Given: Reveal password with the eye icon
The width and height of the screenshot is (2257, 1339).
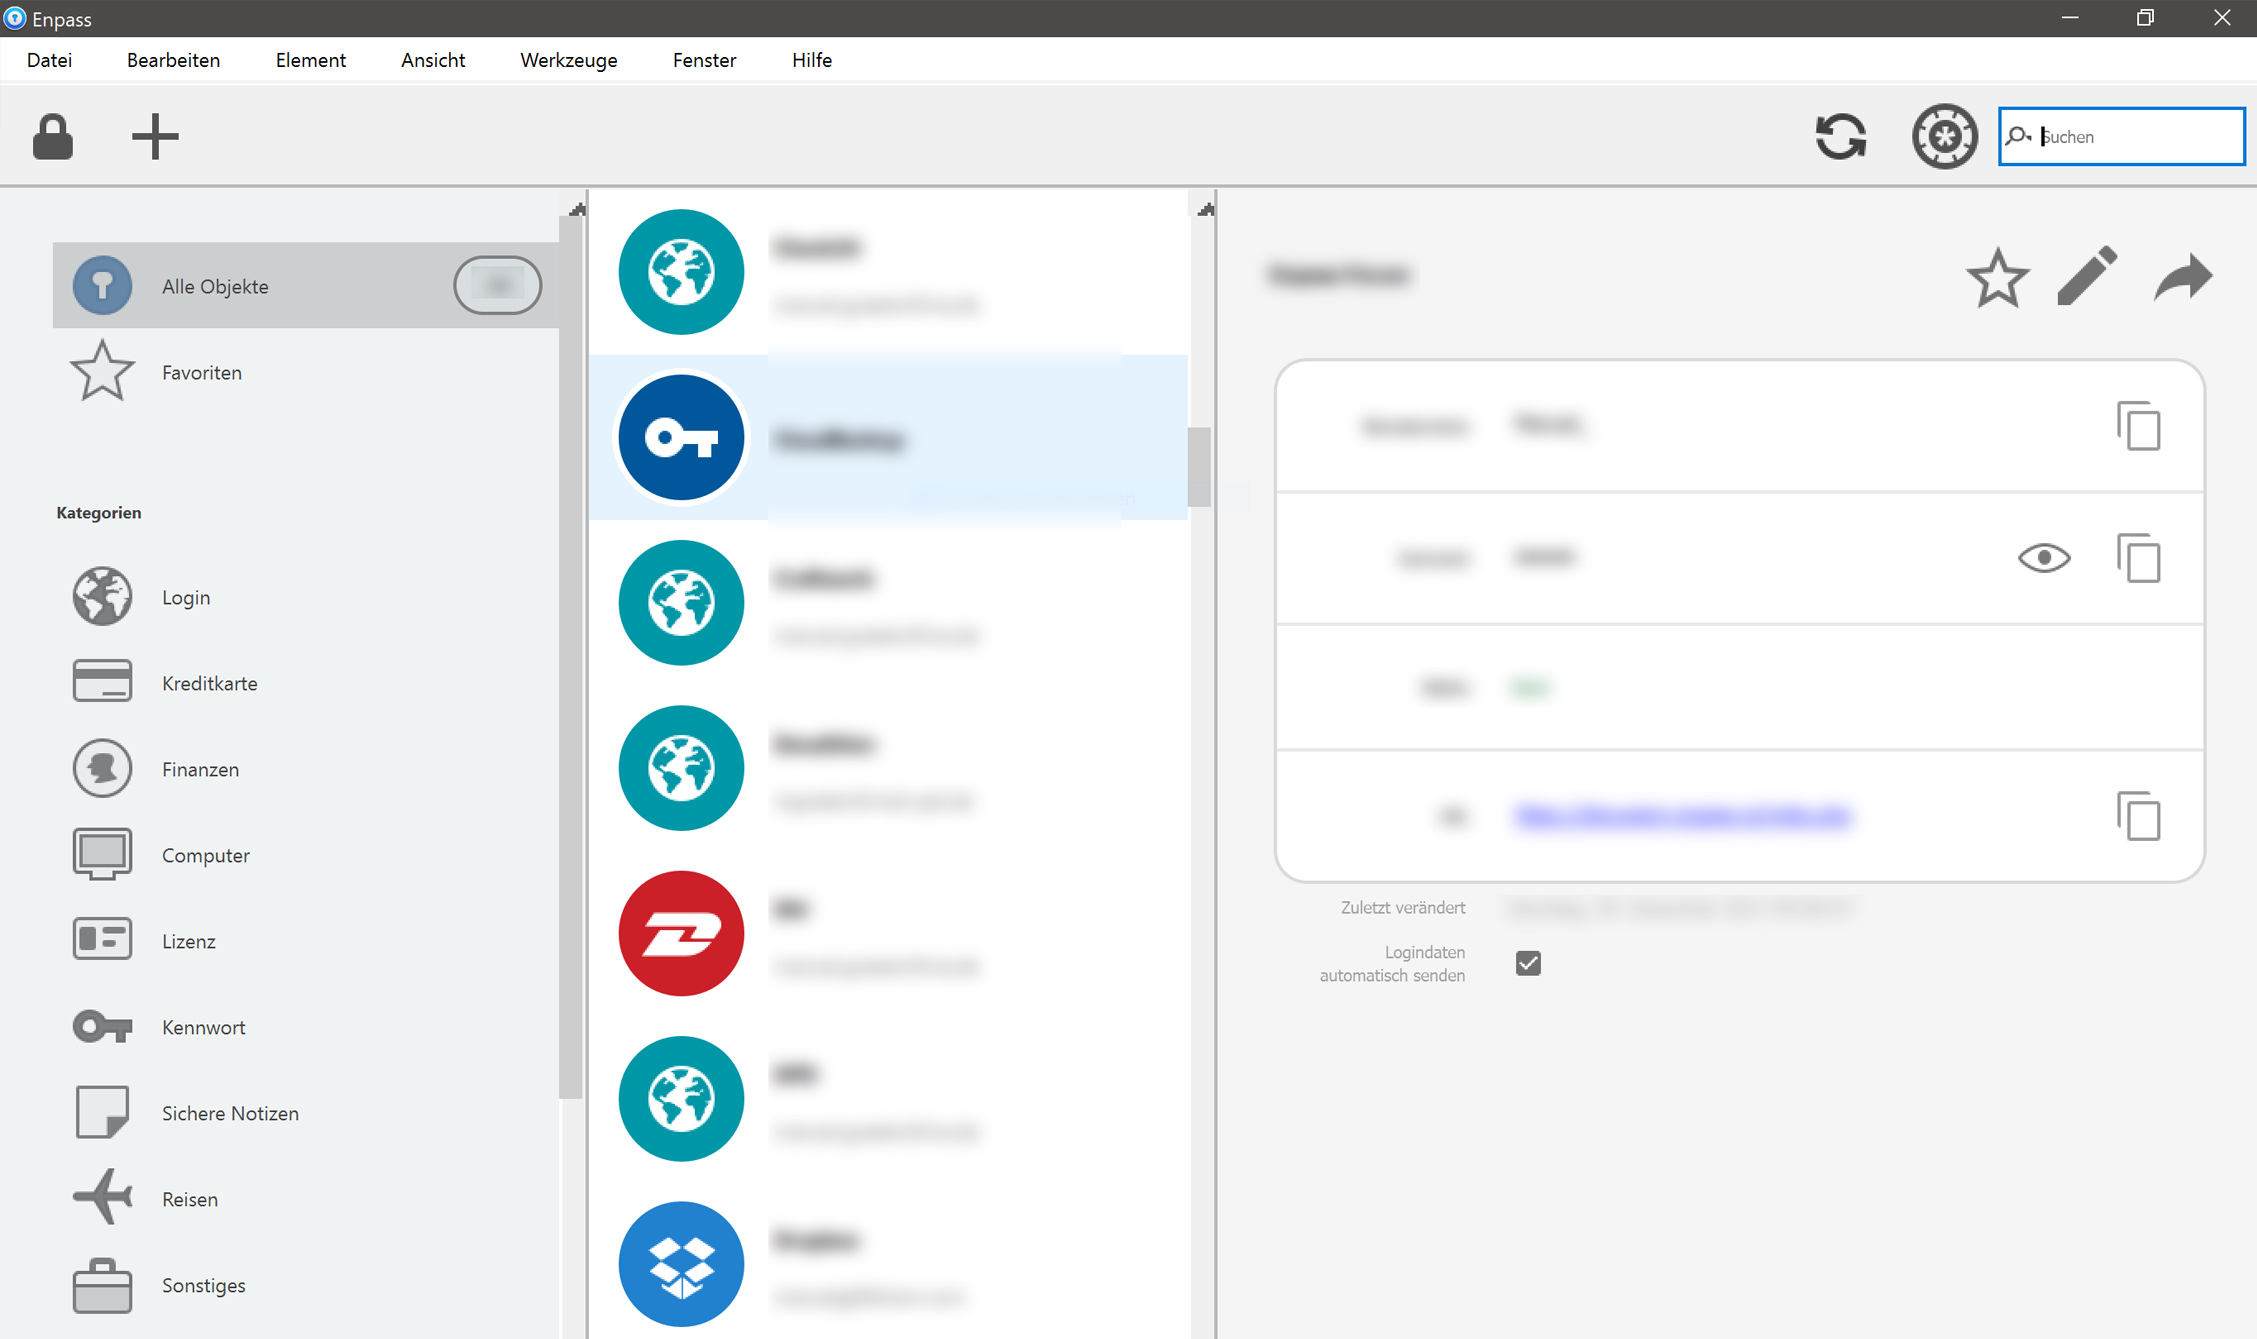Looking at the screenshot, I should [2044, 557].
